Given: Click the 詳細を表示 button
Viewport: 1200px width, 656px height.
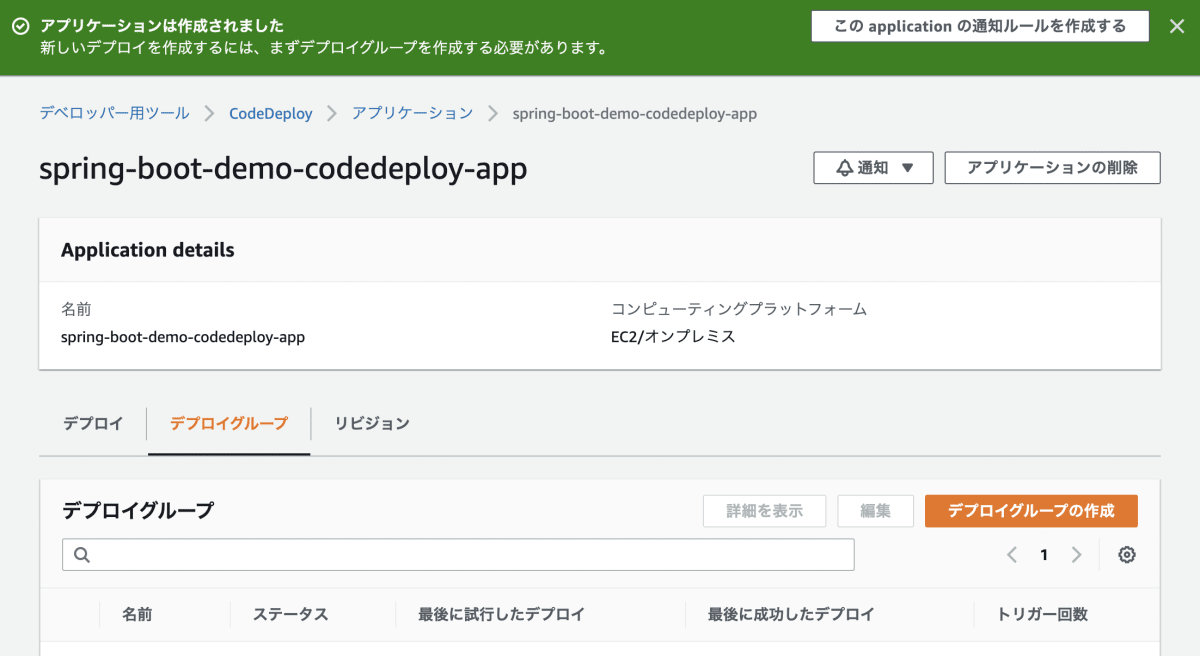Looking at the screenshot, I should click(765, 511).
